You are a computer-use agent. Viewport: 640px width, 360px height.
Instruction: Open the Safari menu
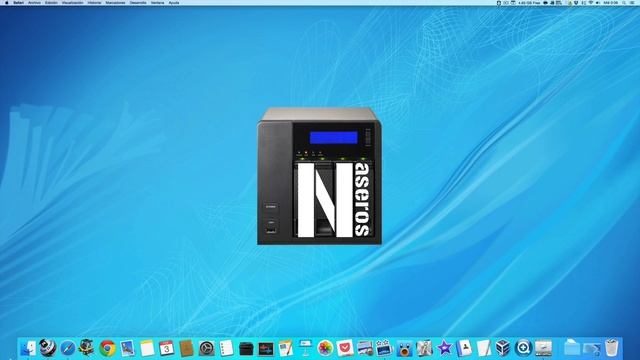(18, 2)
